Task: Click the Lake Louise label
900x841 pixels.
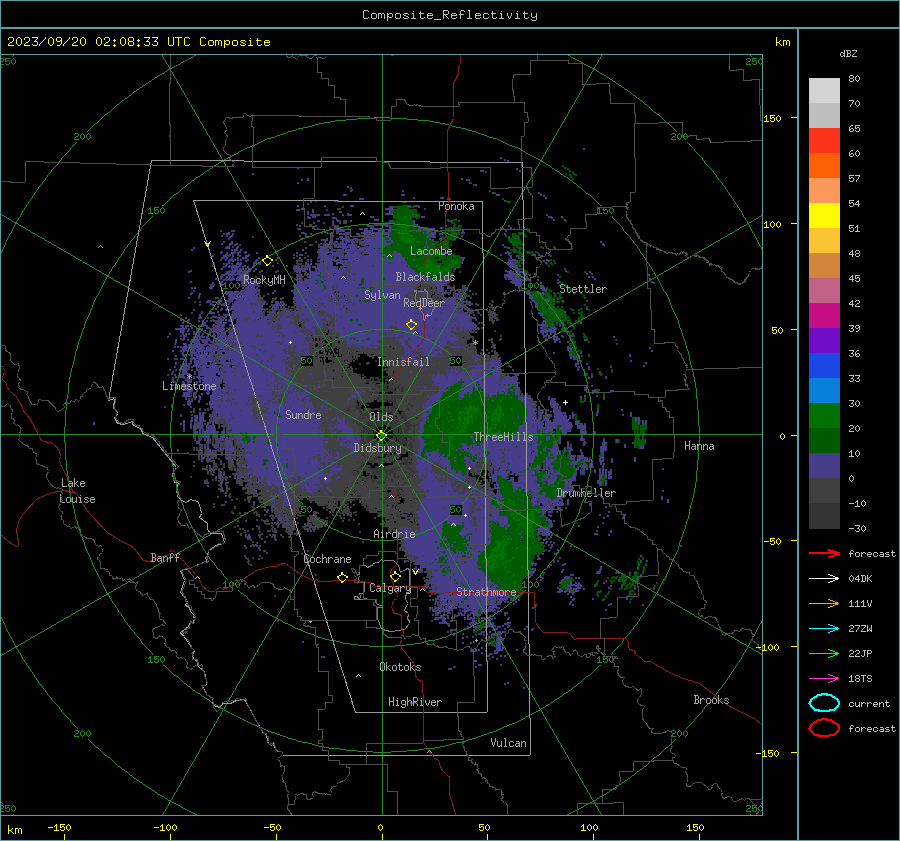Action: click(78, 491)
